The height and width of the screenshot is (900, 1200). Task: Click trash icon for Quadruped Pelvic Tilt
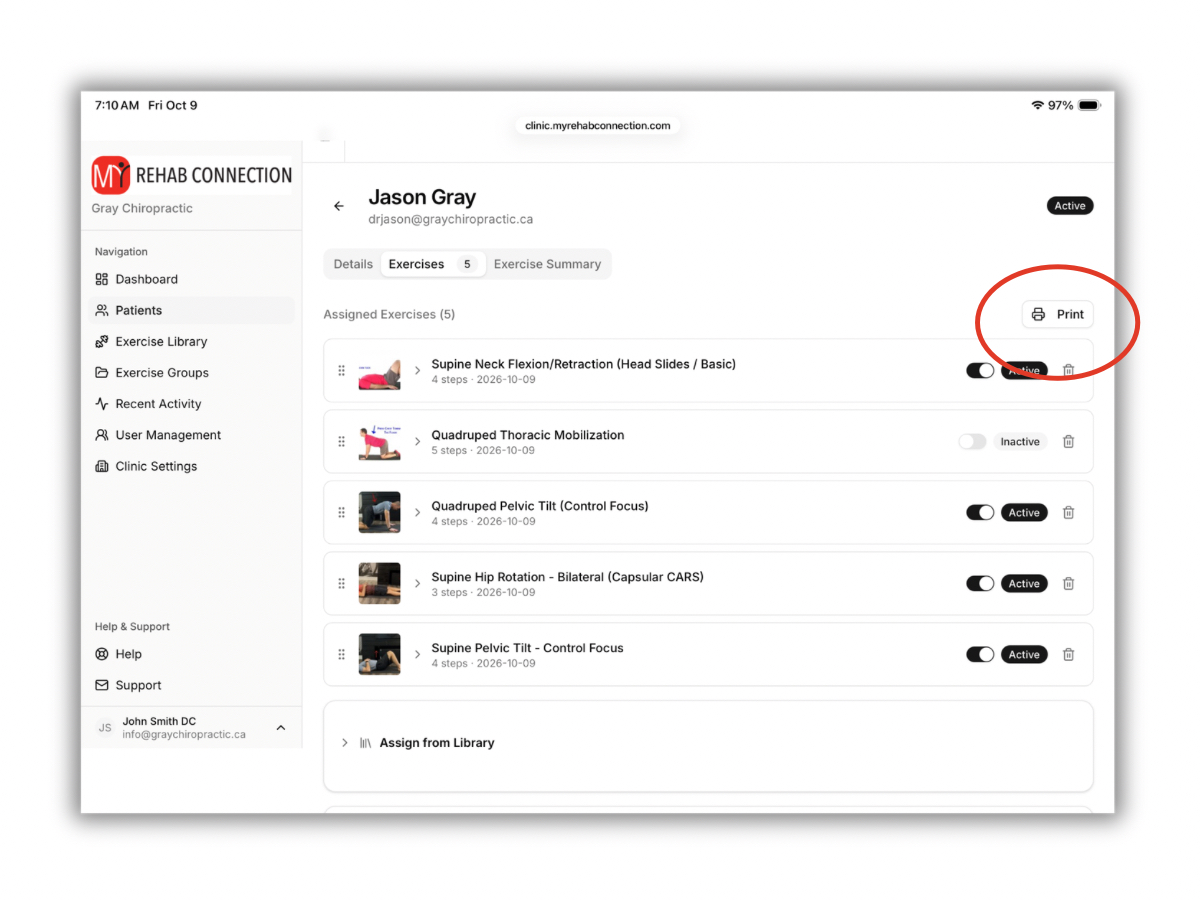(x=1068, y=512)
